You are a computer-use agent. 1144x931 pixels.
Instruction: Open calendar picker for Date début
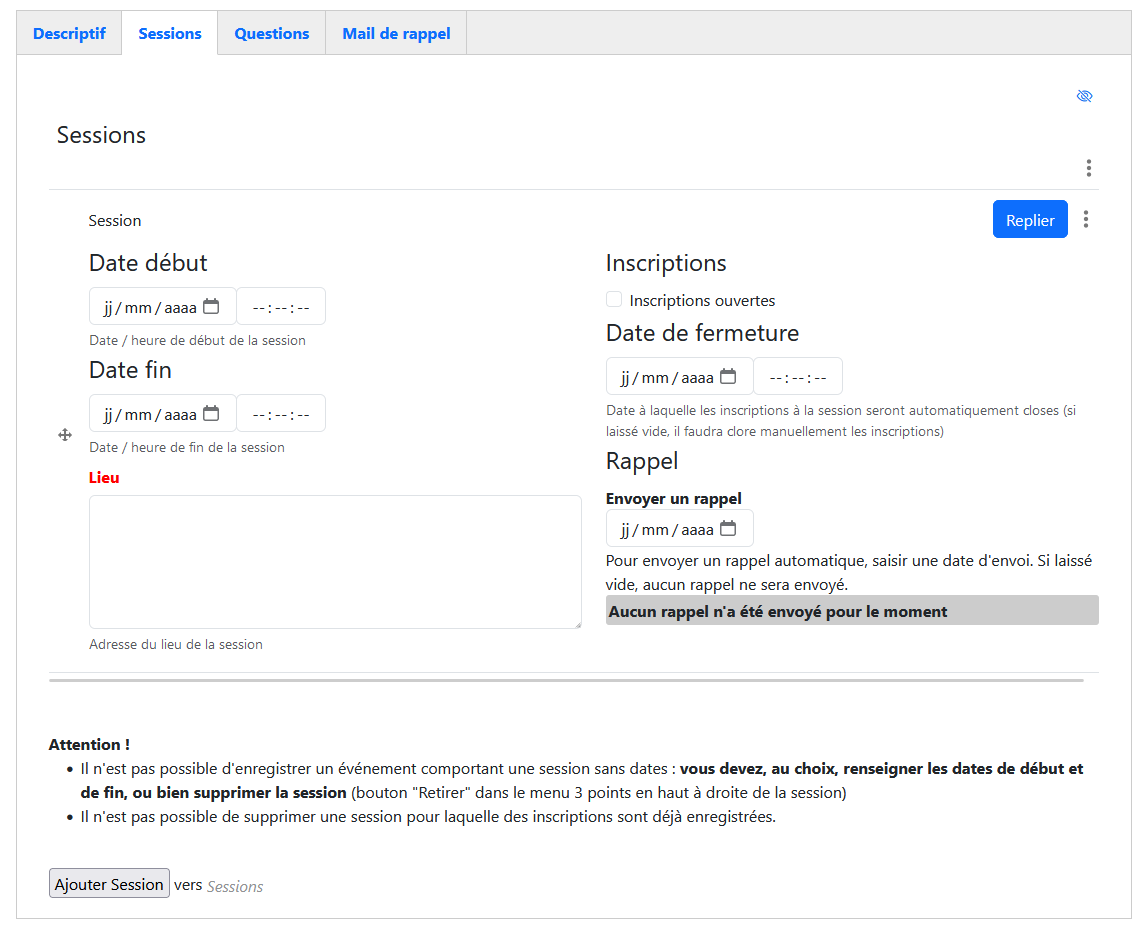pos(211,307)
